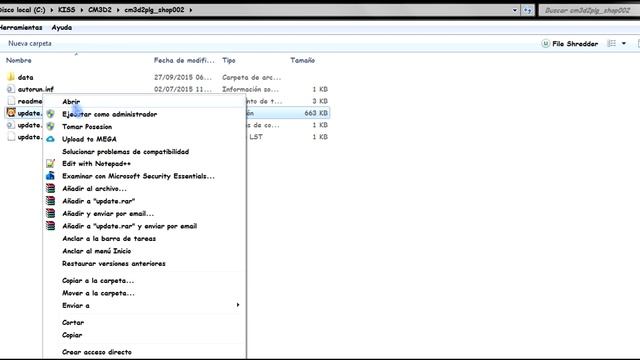Image resolution: width=640 pixels, height=360 pixels.
Task: Click the shield icon beside Ejecutar como administrador
Action: click(50, 114)
